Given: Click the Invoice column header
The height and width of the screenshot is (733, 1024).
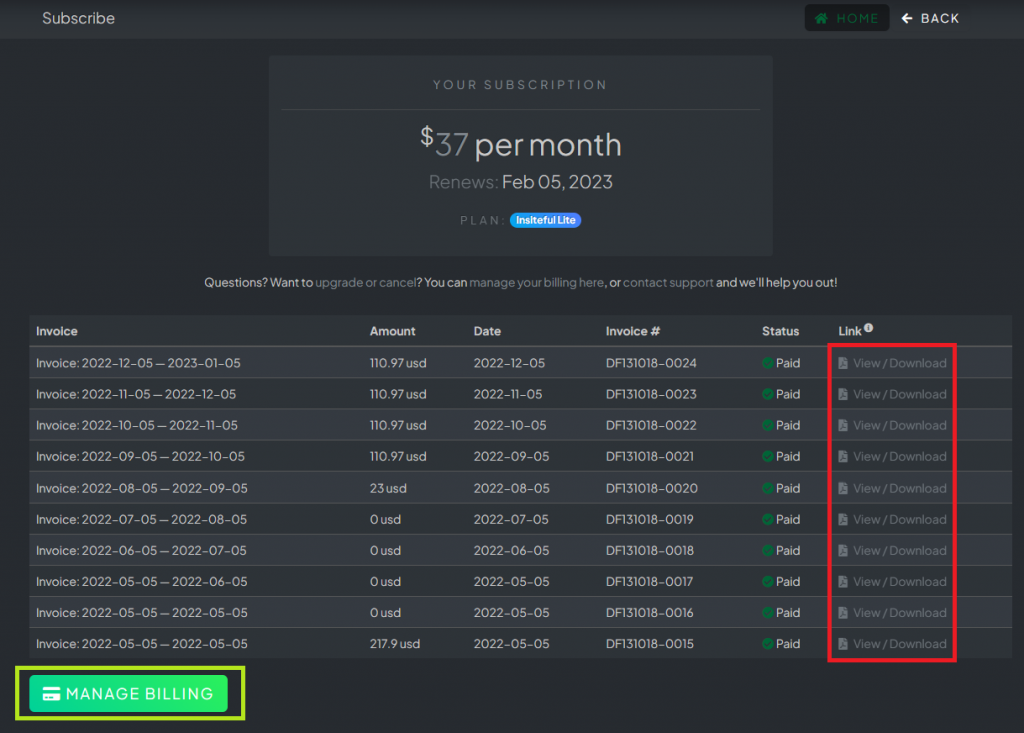Looking at the screenshot, I should pyautogui.click(x=57, y=331).
